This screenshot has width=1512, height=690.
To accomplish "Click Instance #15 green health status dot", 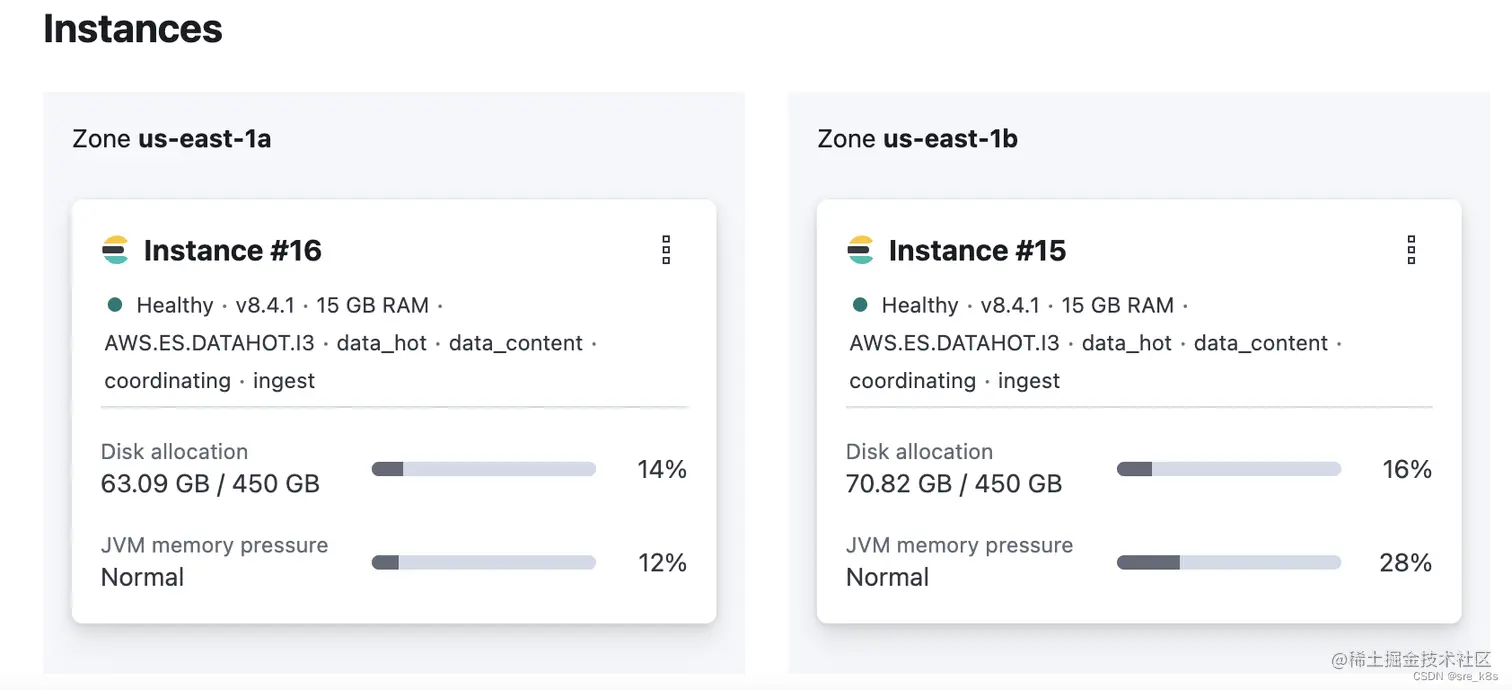I will click(x=860, y=305).
